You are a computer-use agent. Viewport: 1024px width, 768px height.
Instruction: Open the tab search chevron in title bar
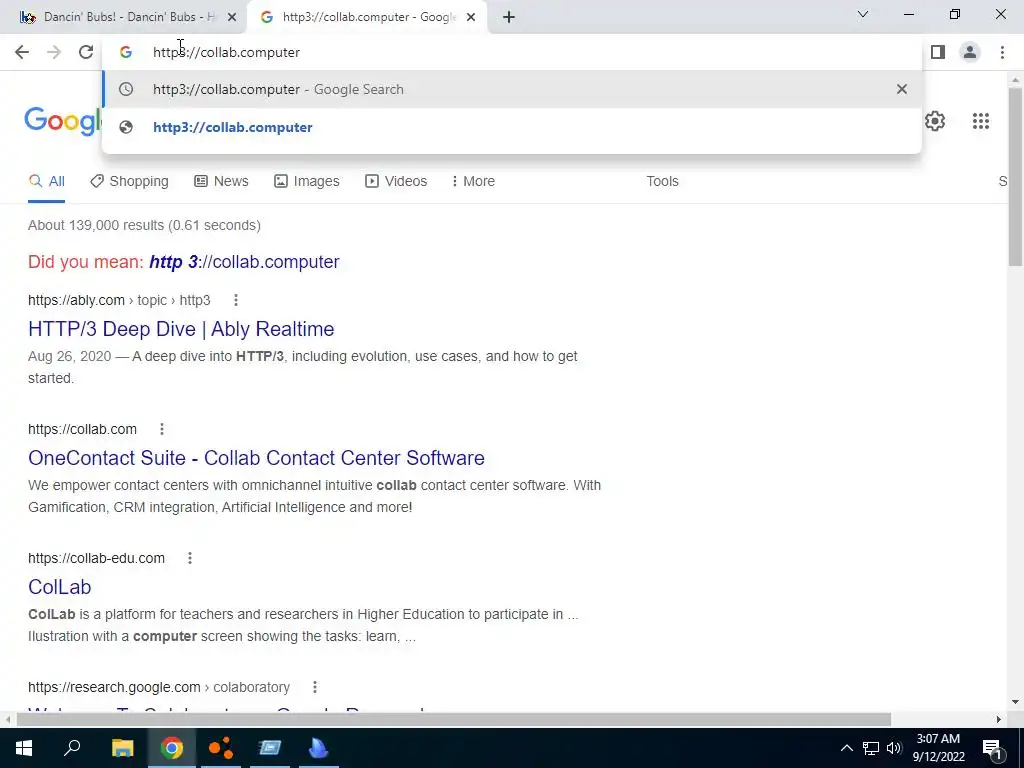click(x=863, y=14)
